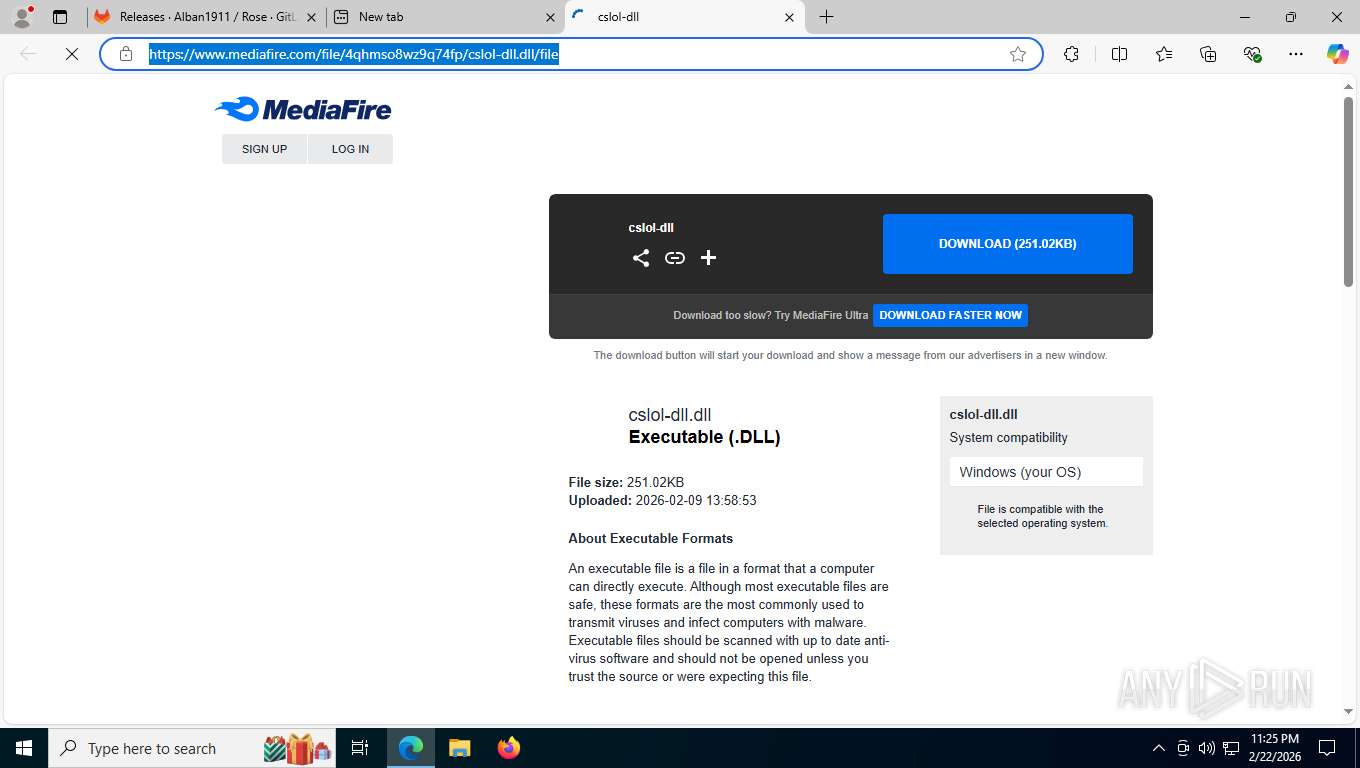The width and height of the screenshot is (1360, 768).
Task: Click the browser back arrow
Action: pyautogui.click(x=28, y=54)
